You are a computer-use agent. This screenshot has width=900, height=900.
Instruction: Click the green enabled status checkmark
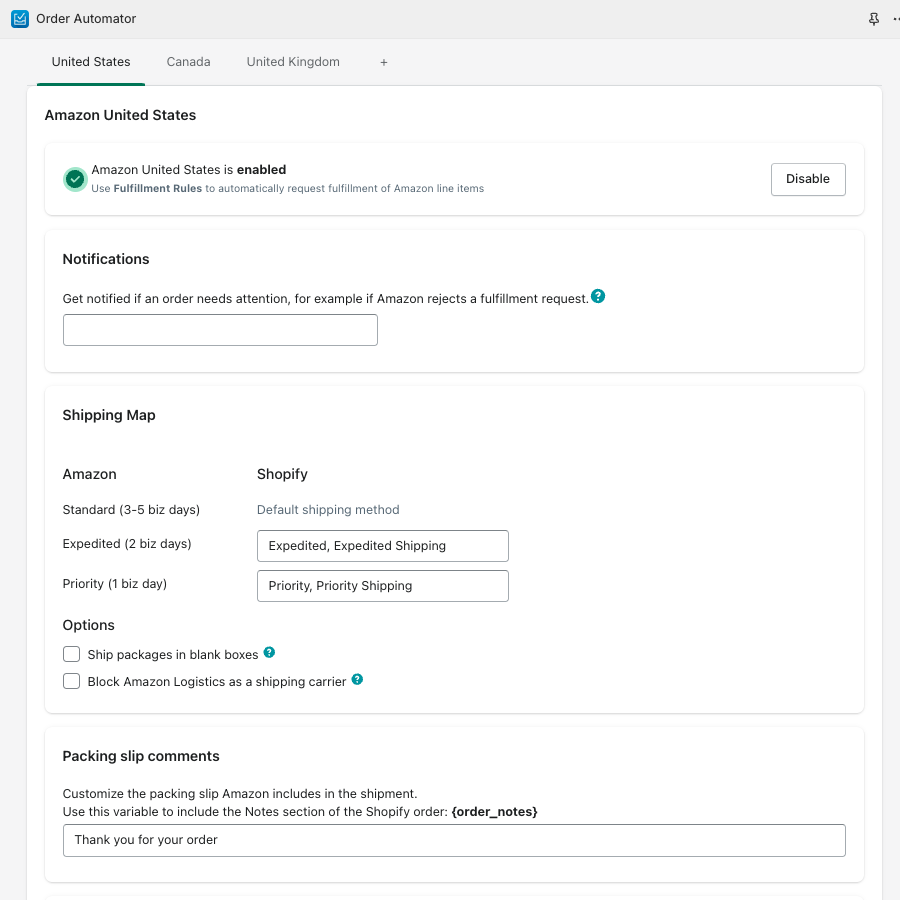click(75, 179)
